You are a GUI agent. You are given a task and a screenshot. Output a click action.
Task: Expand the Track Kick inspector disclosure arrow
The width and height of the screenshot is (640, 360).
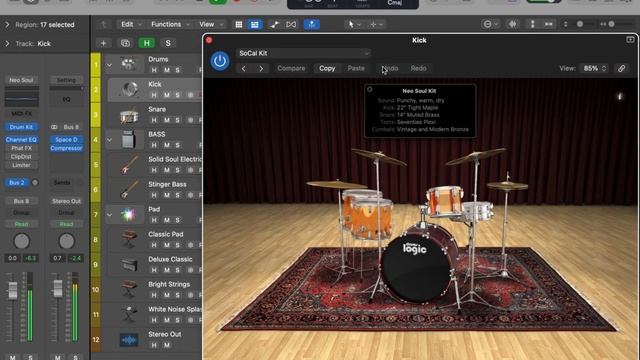pyautogui.click(x=7, y=44)
